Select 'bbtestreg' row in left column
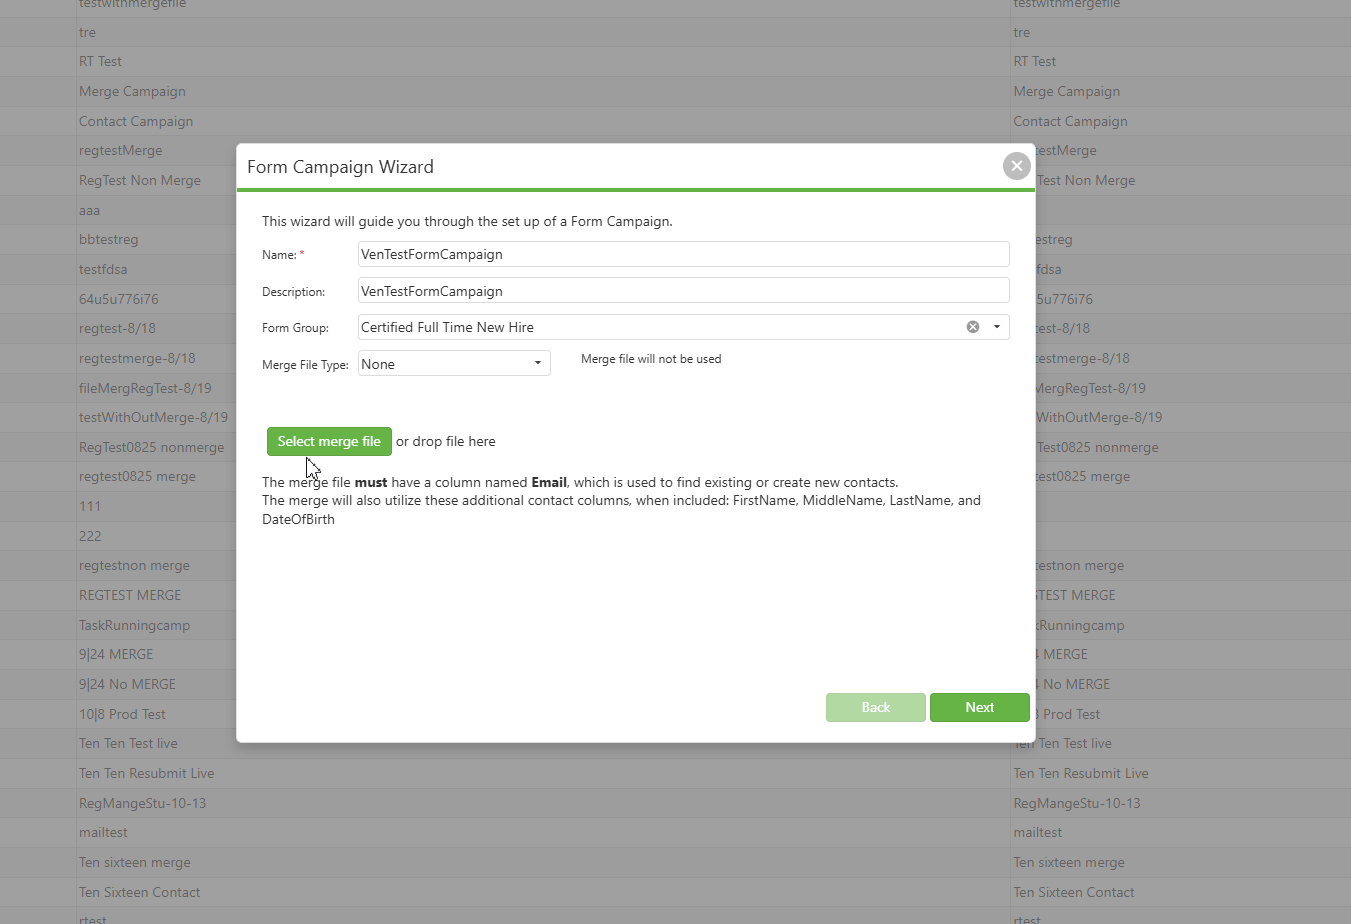The image size is (1351, 924). click(x=108, y=239)
